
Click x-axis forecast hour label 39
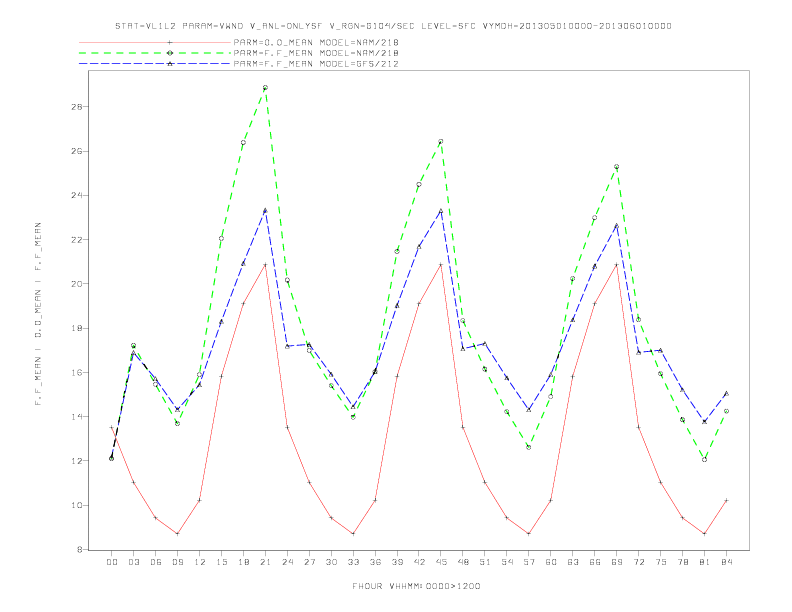(397, 562)
